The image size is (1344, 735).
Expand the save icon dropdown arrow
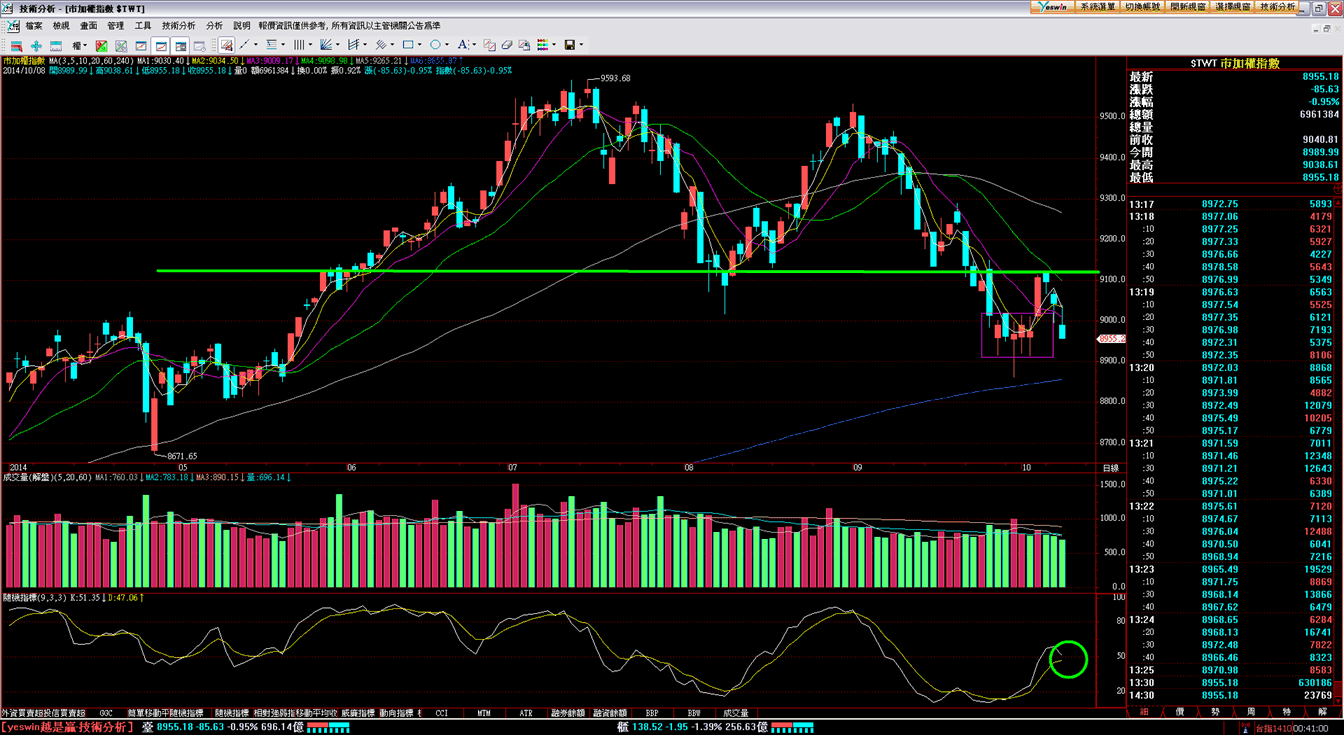point(581,45)
